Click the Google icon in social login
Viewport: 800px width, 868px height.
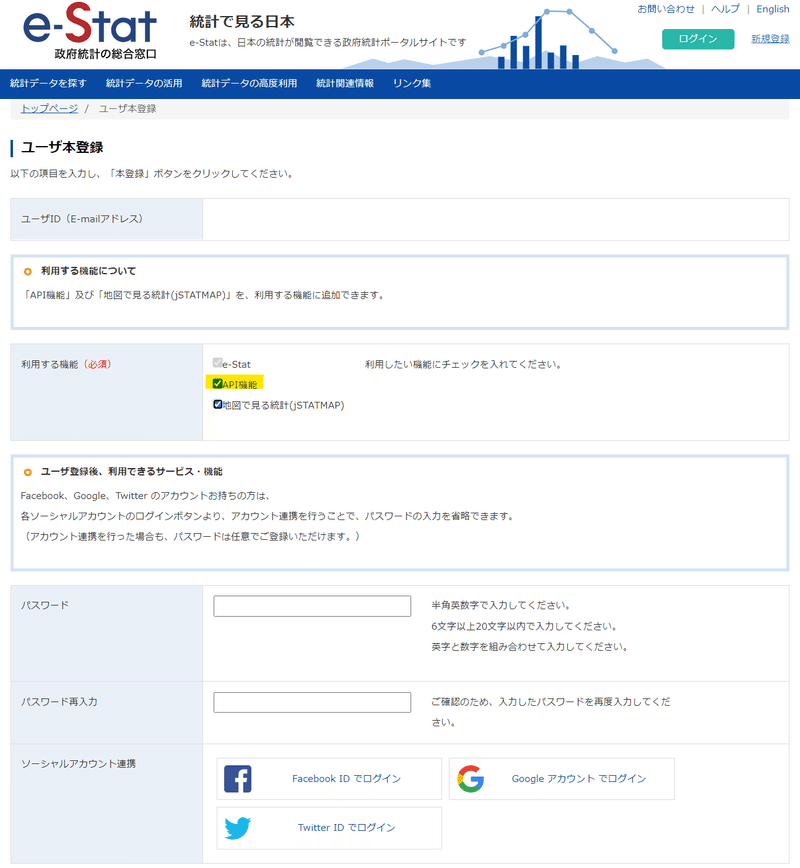(470, 778)
